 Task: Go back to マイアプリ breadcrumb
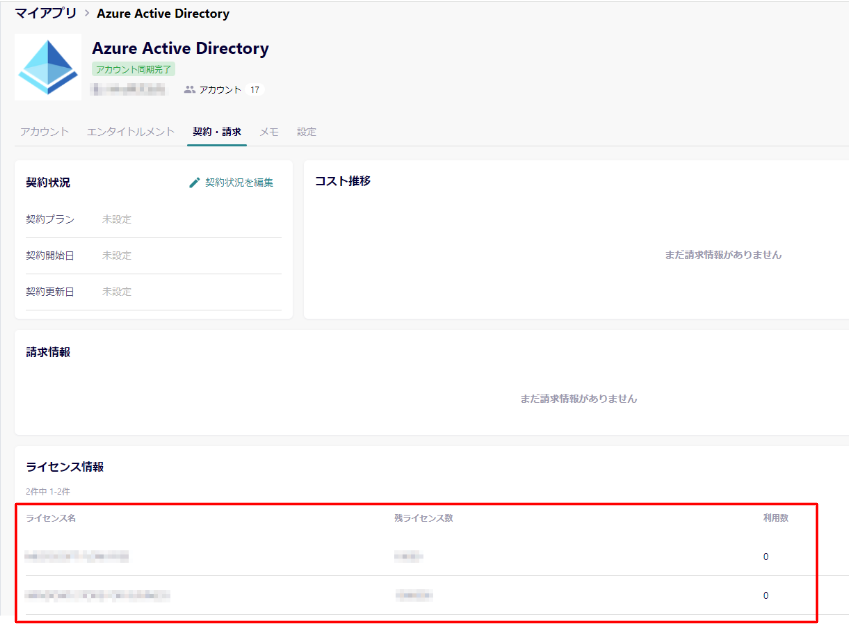click(46, 13)
